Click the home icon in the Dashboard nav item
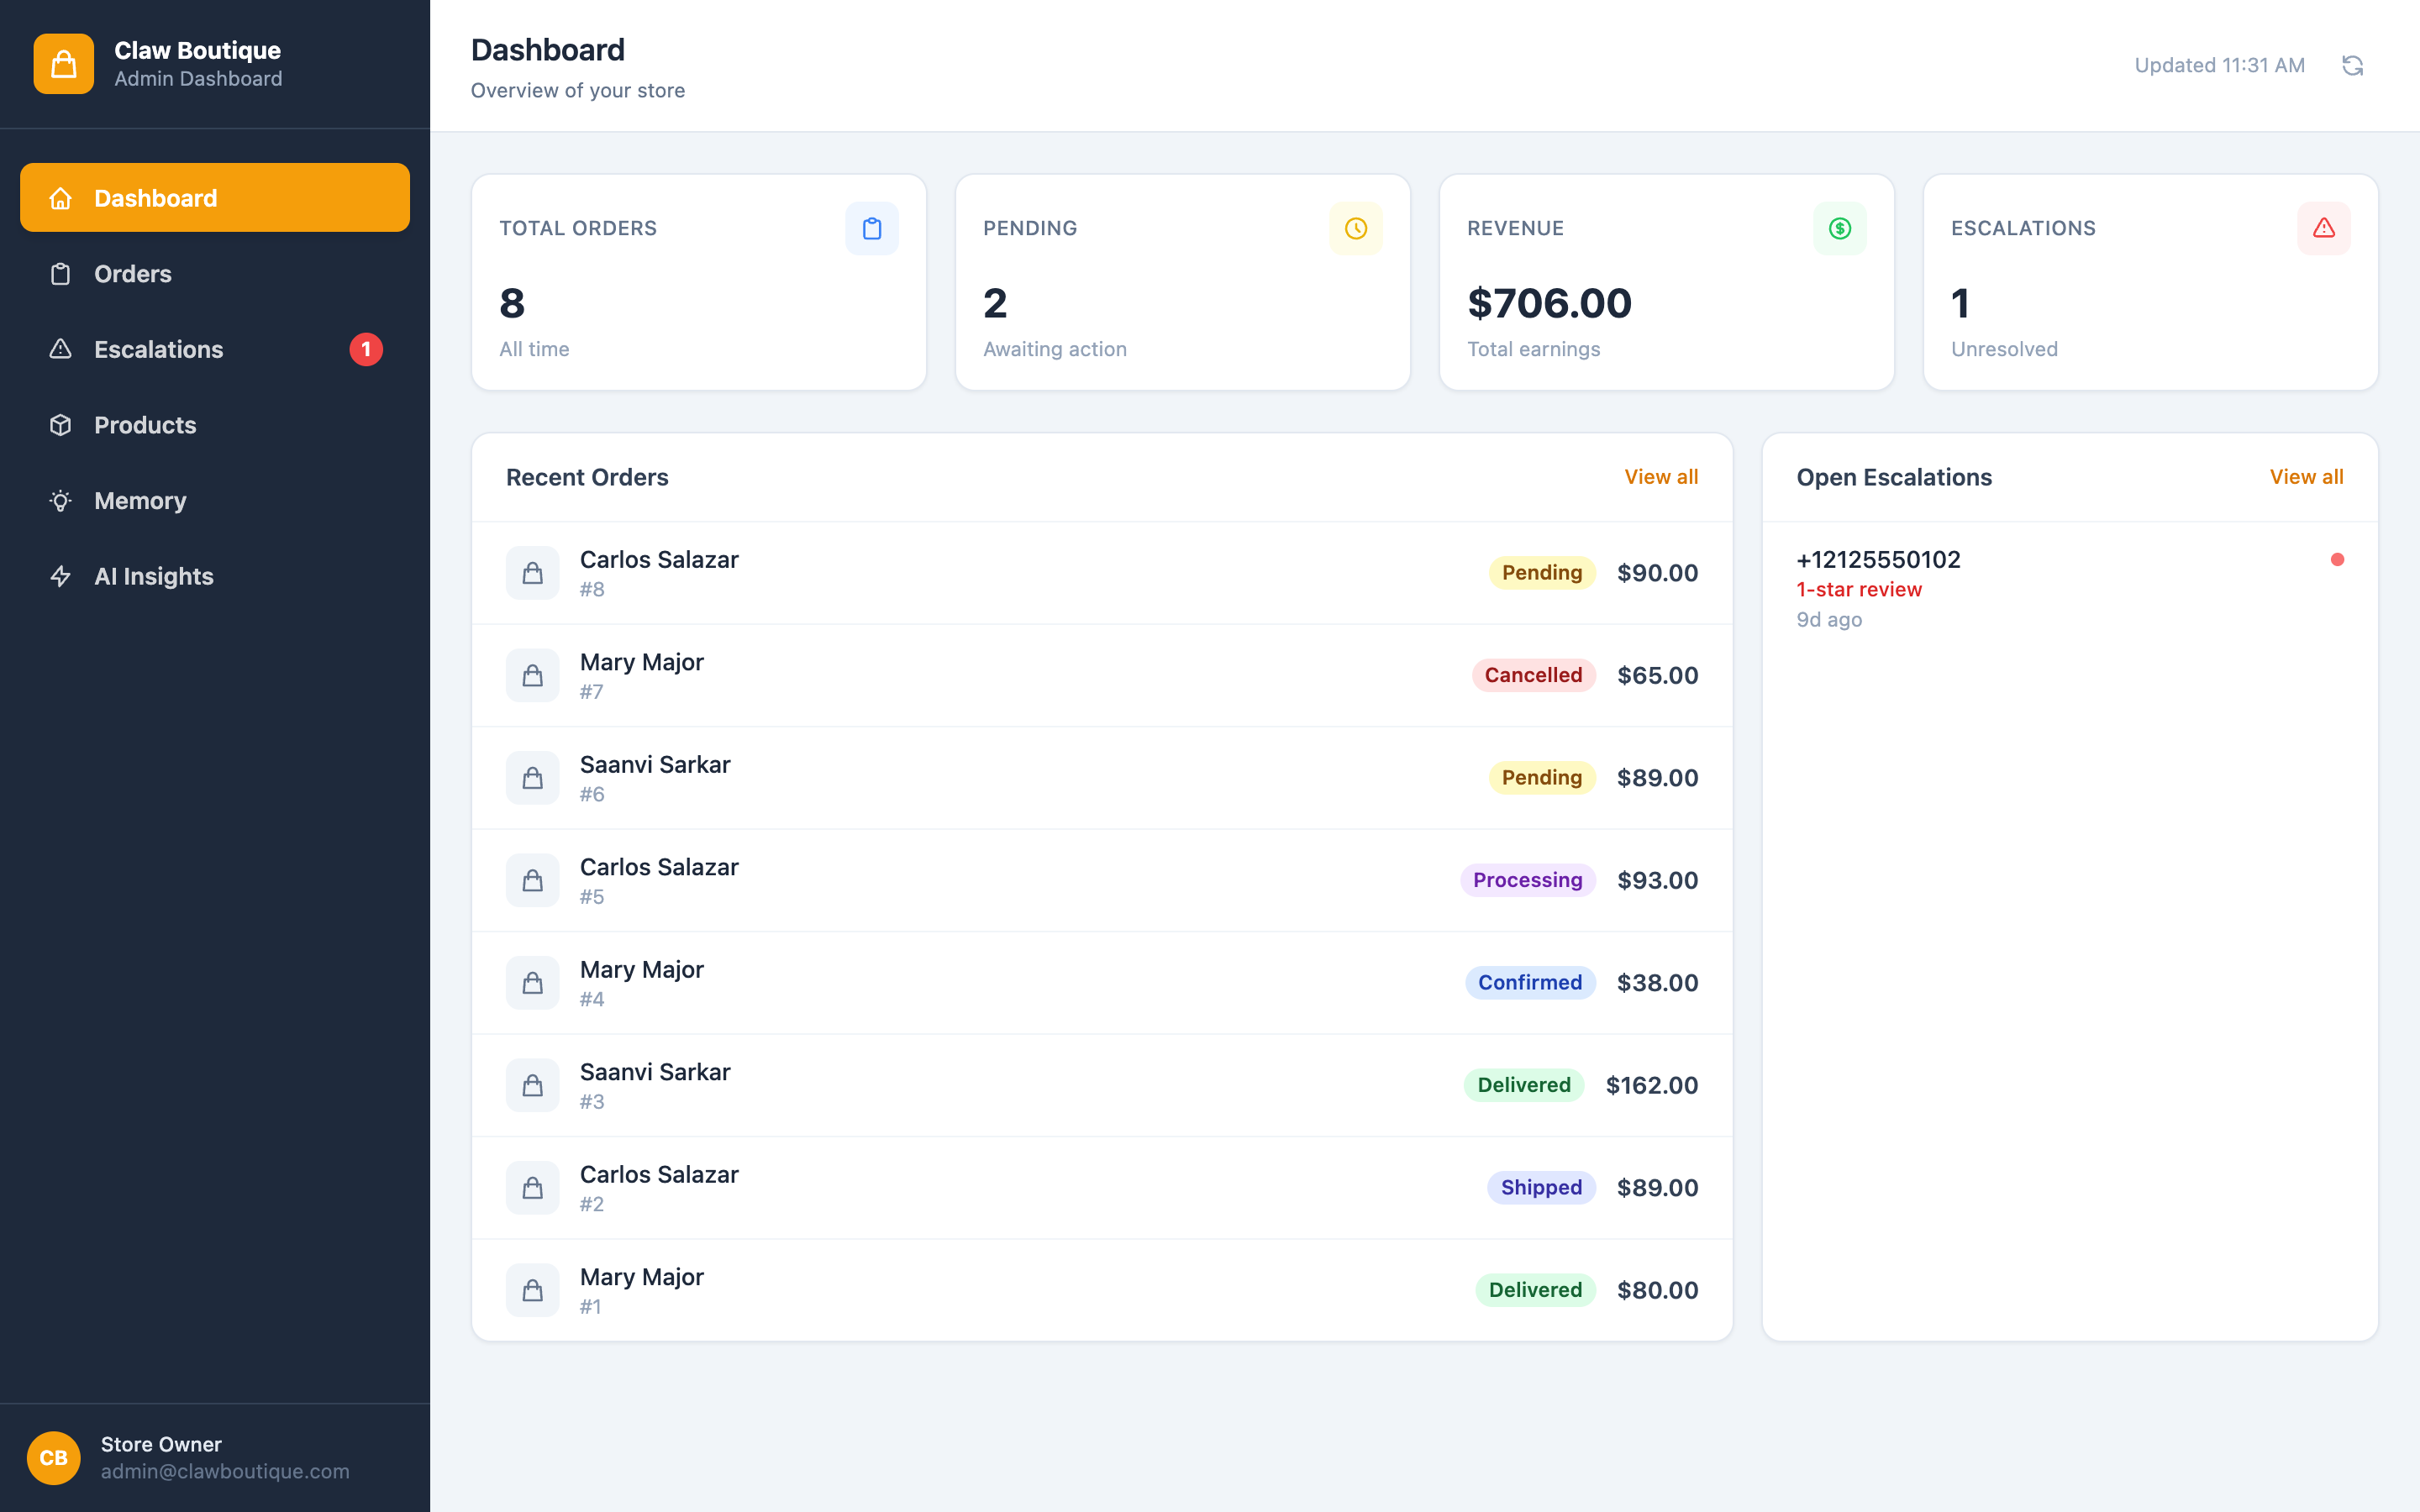The height and width of the screenshot is (1512, 2420). pos(61,198)
